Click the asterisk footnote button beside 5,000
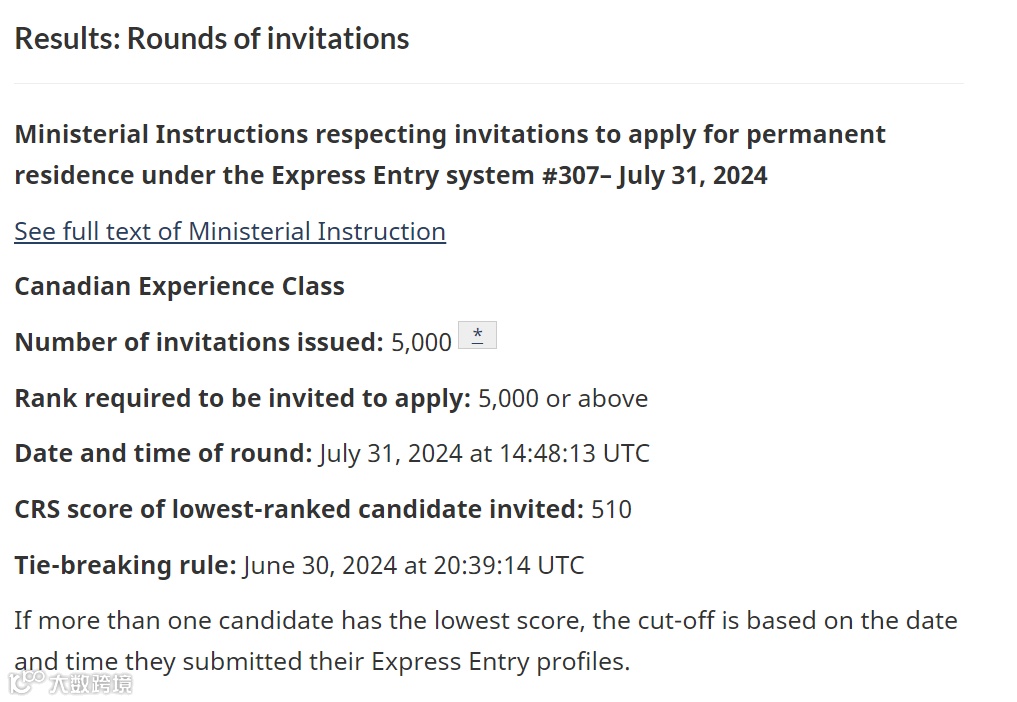The image size is (1017, 702). (477, 335)
